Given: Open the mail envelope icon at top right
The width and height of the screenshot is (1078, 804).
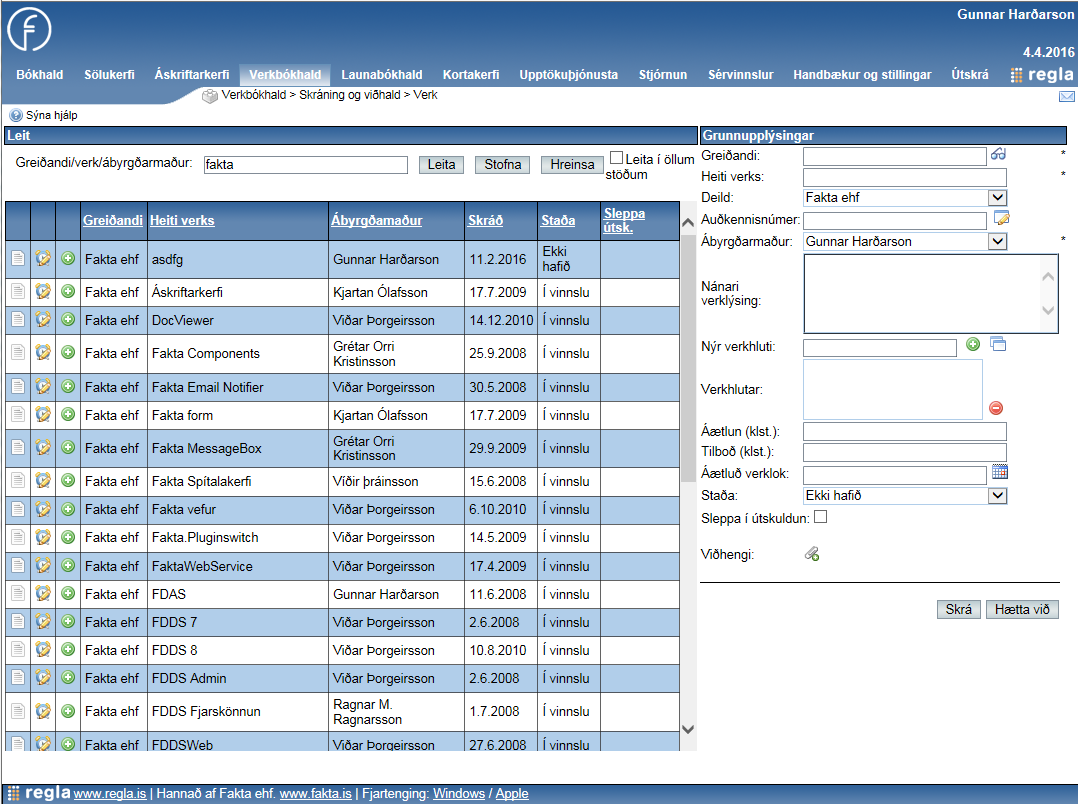Looking at the screenshot, I should click(x=1066, y=97).
